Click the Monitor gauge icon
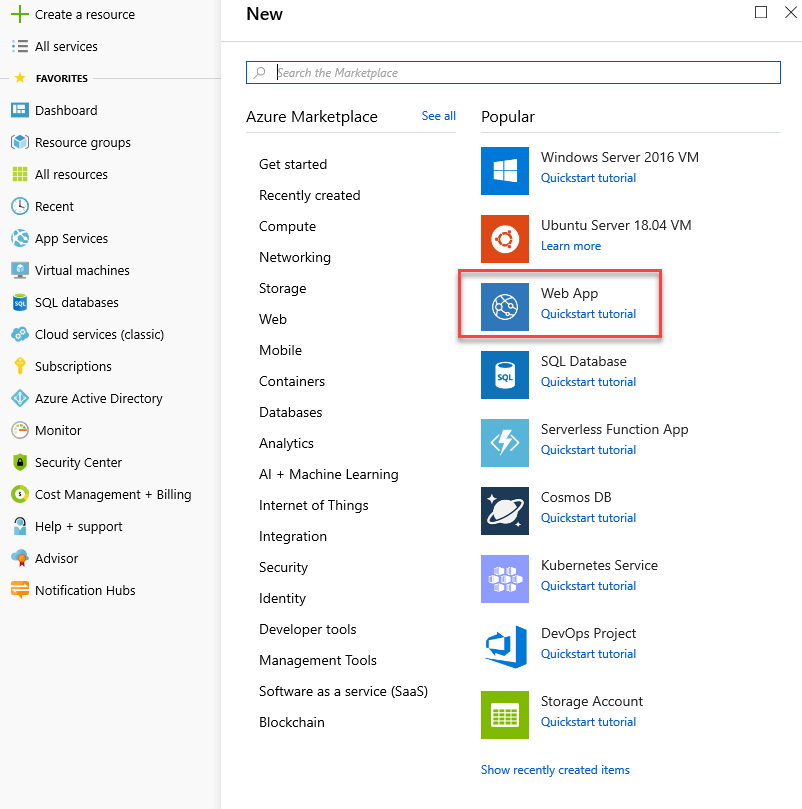Image resolution: width=802 pixels, height=809 pixels. 20,430
